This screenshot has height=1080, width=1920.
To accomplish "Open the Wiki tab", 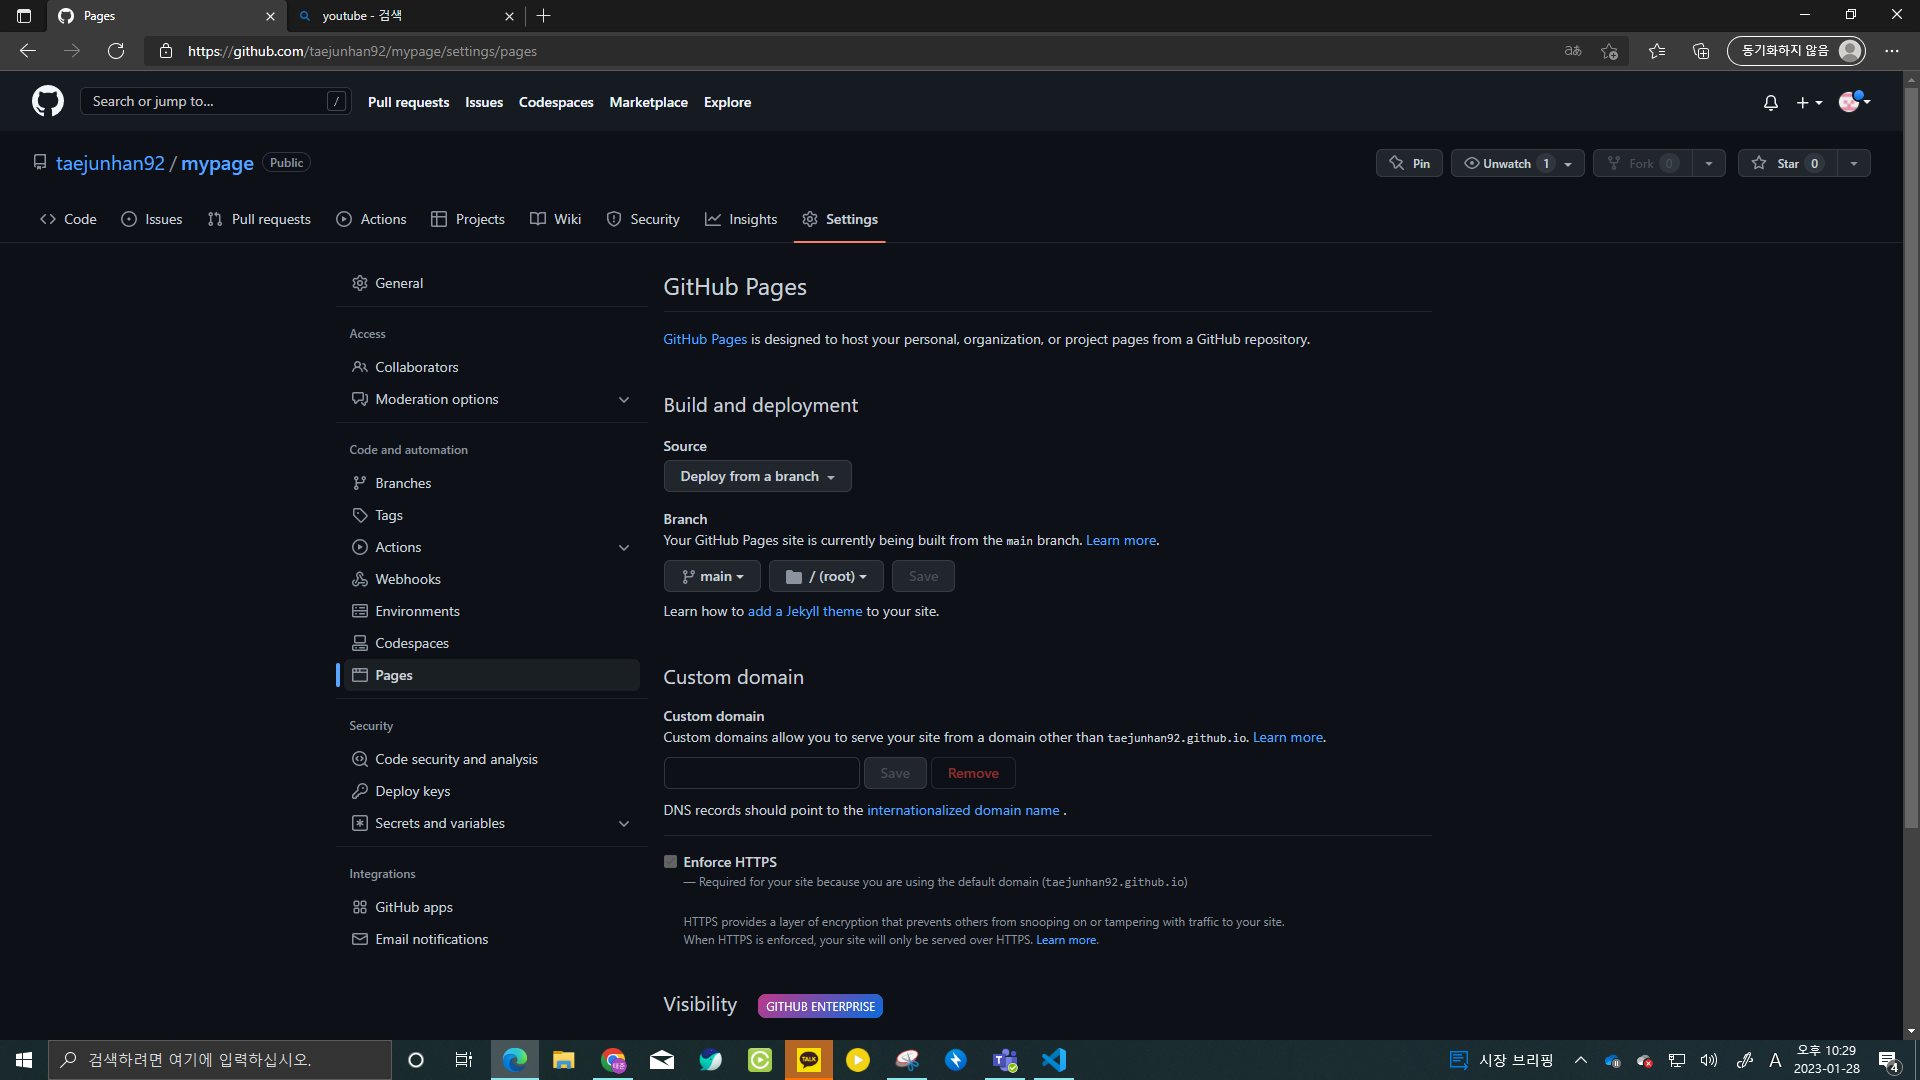I will [555, 219].
